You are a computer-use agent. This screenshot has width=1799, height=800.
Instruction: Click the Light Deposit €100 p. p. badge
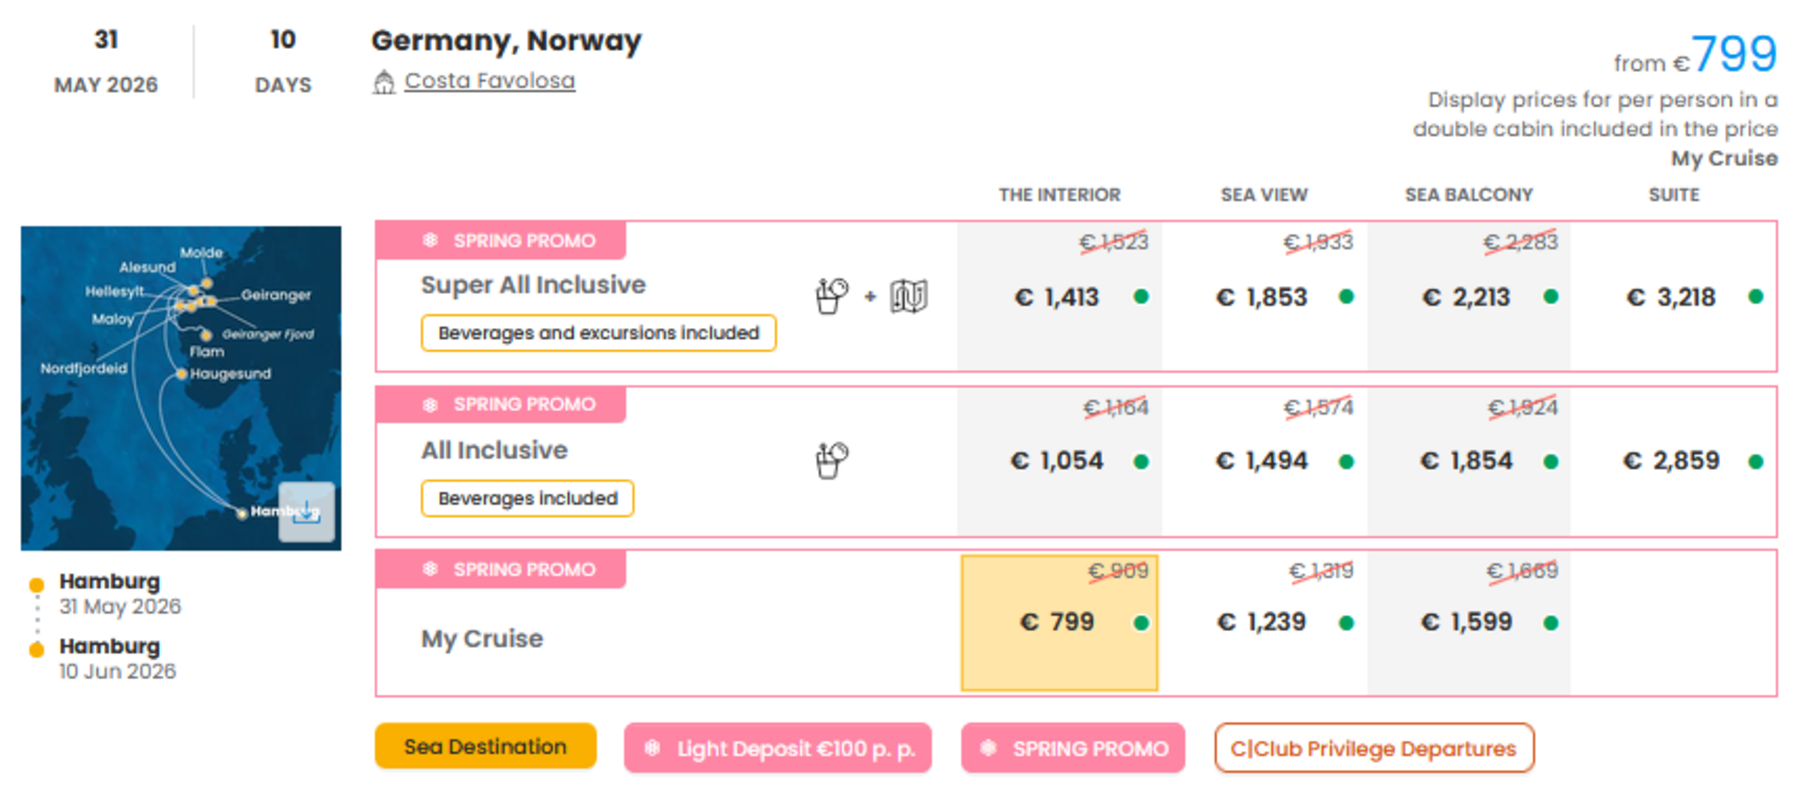(x=778, y=748)
